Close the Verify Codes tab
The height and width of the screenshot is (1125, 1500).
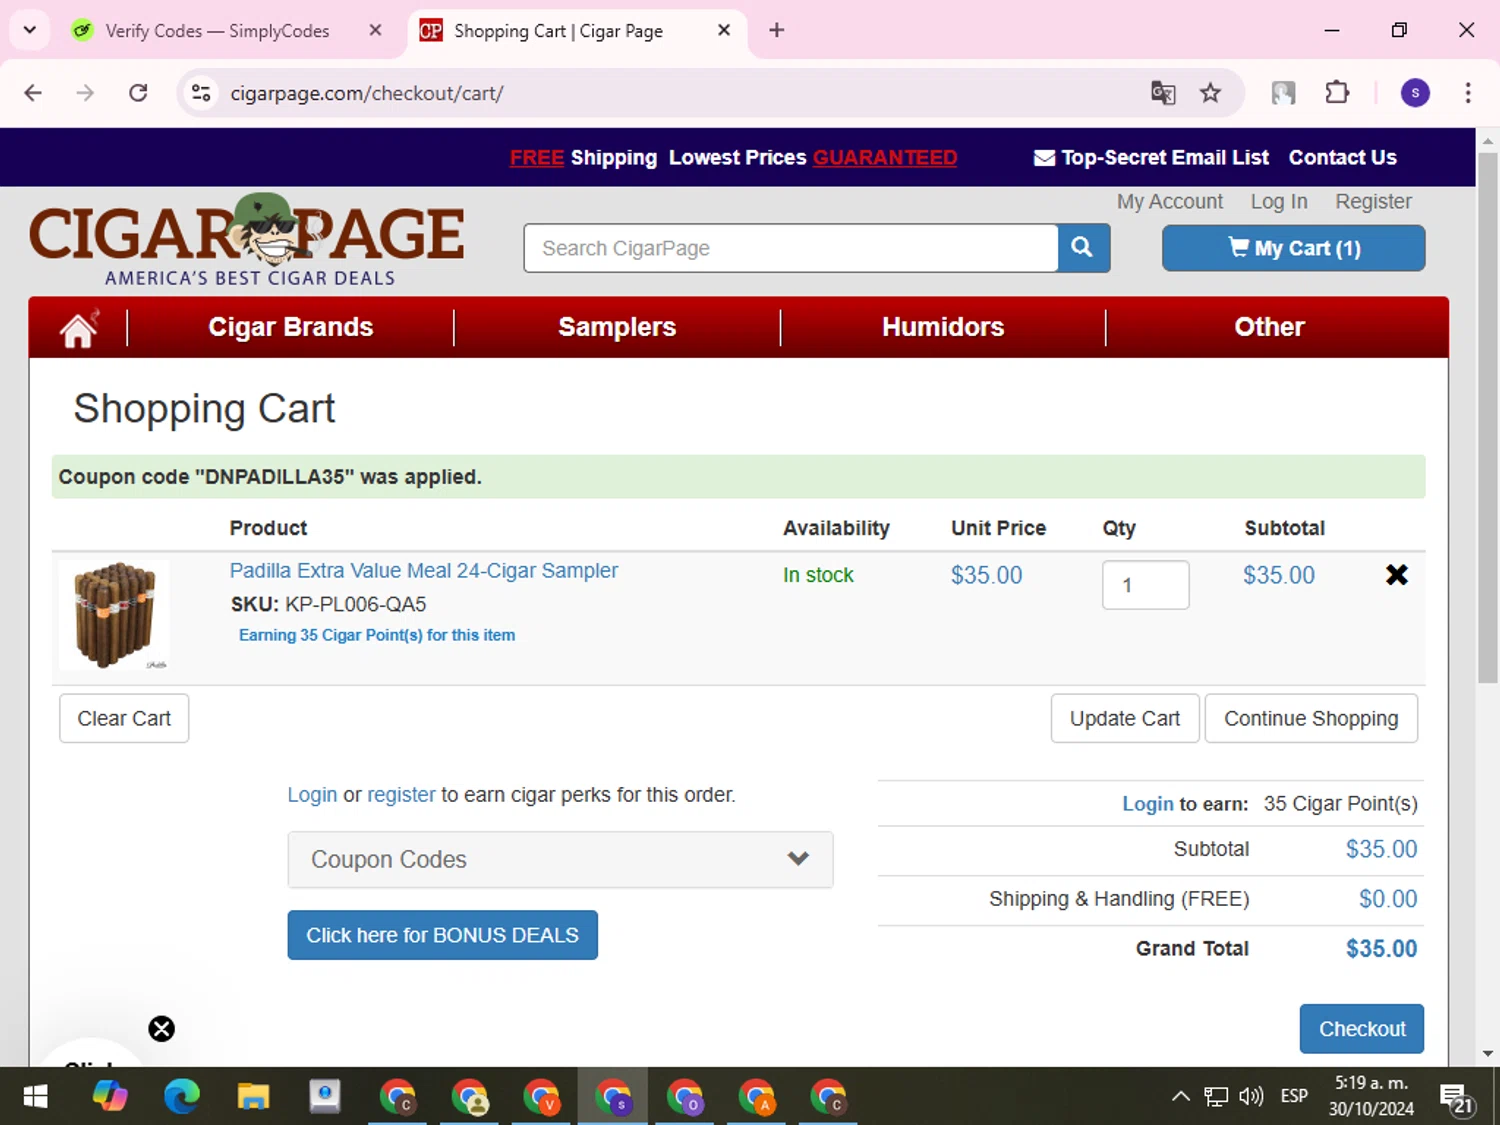375,30
